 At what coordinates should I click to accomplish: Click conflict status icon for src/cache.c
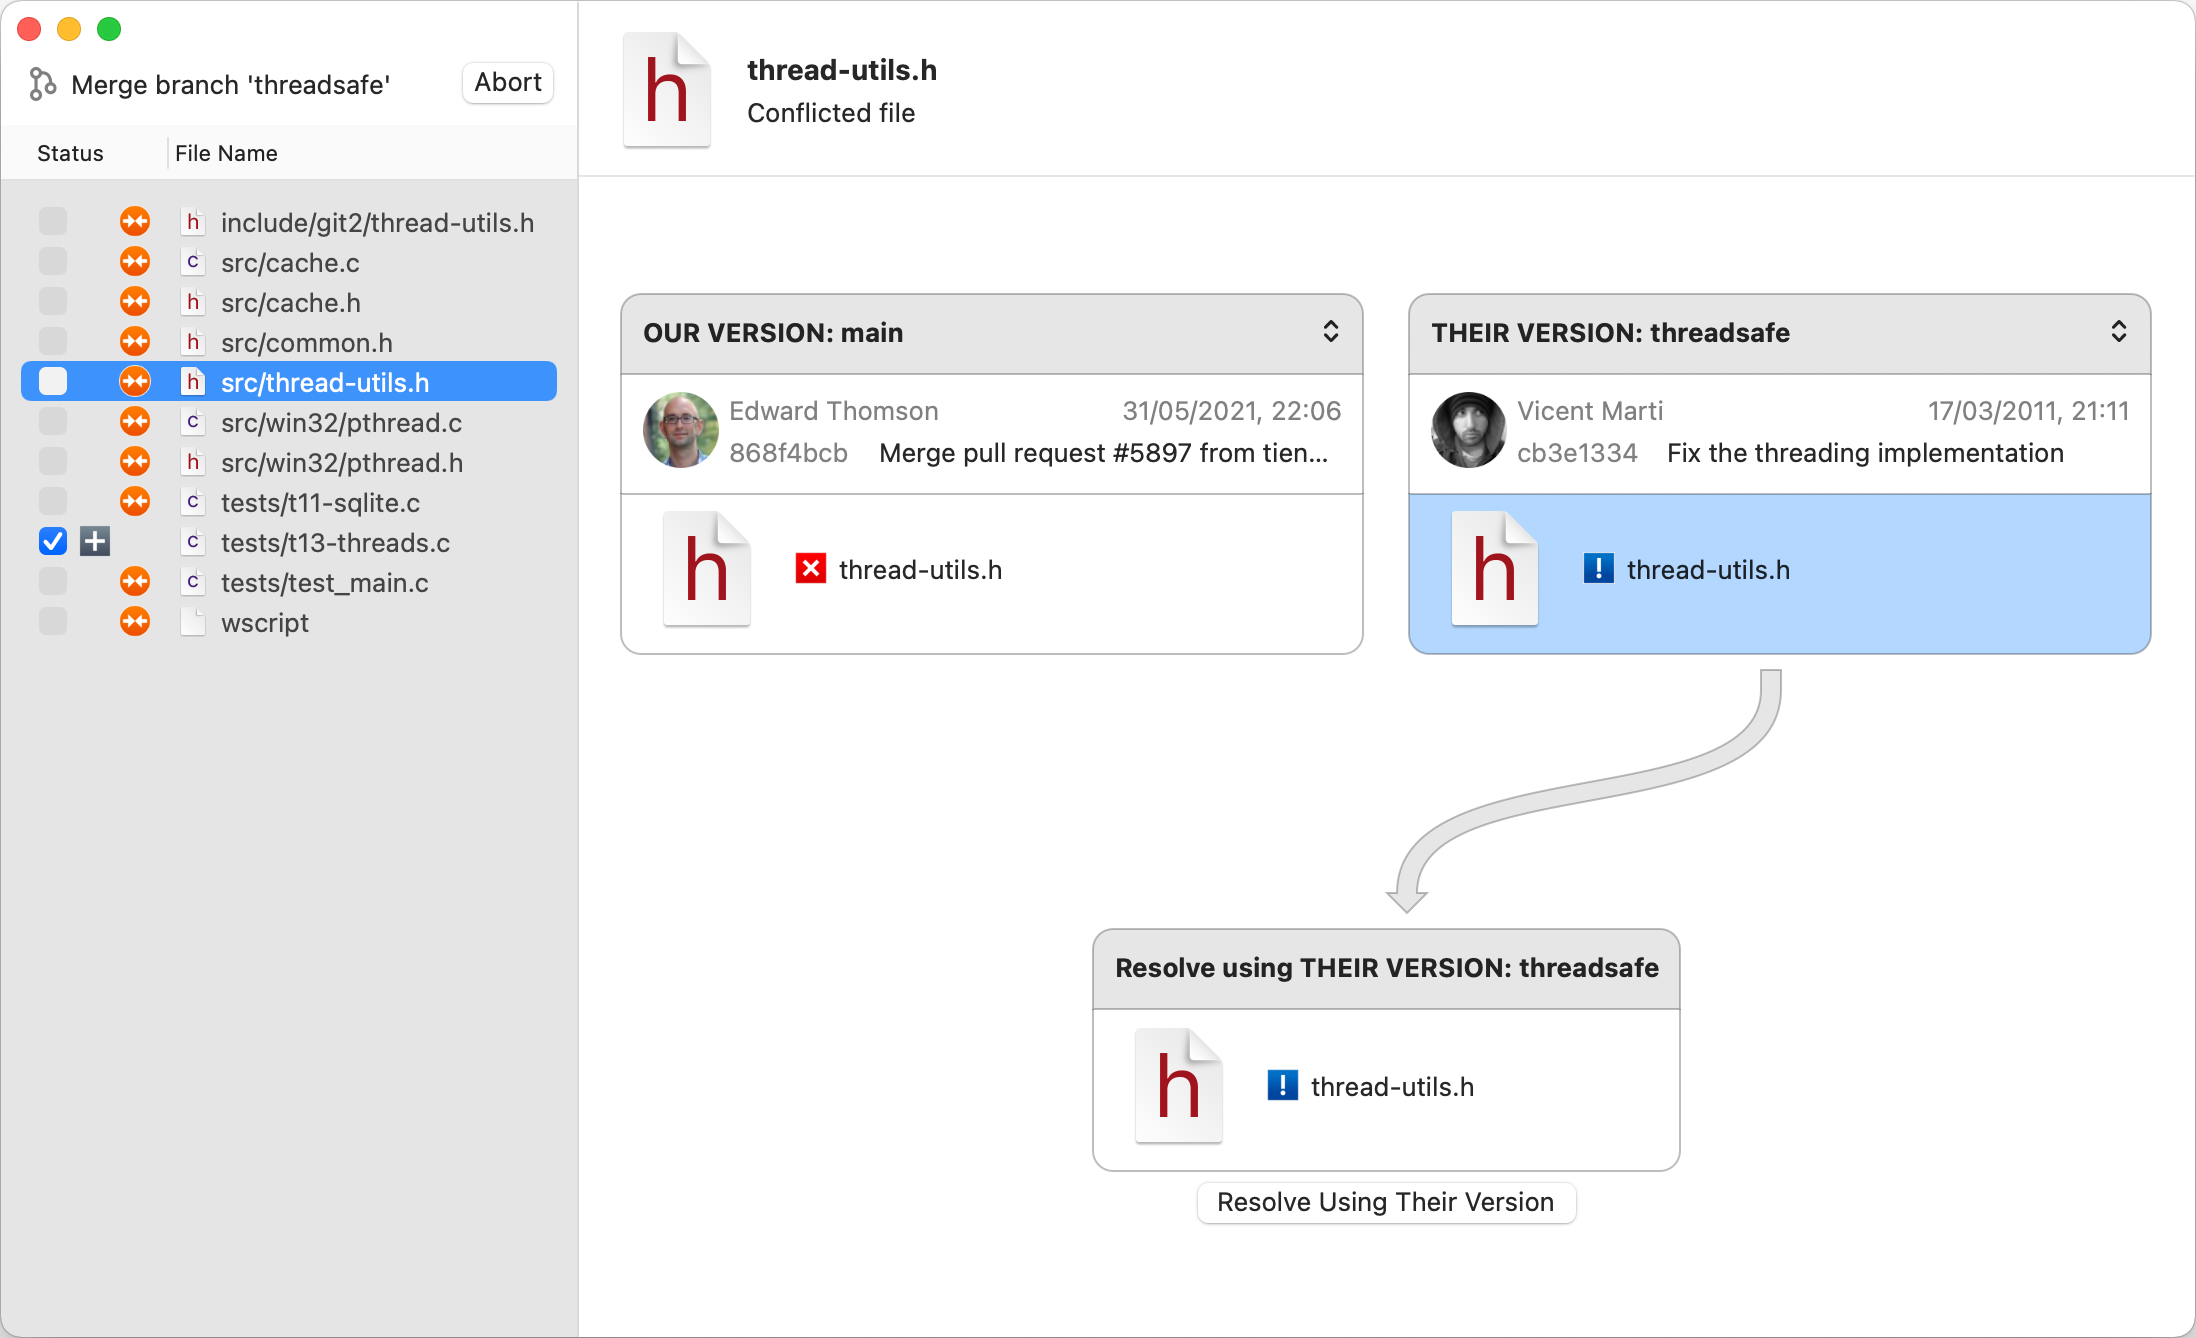(x=135, y=262)
